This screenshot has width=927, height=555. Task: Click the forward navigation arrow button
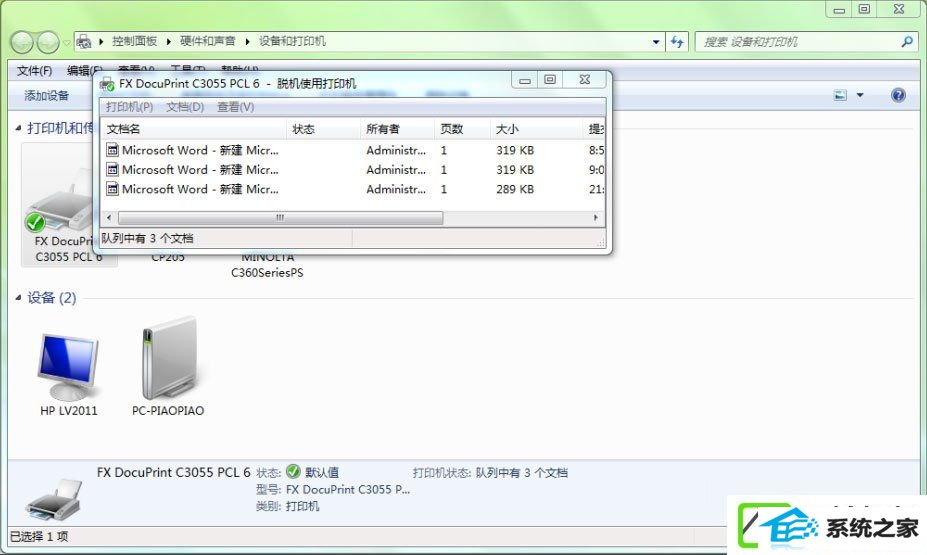48,42
